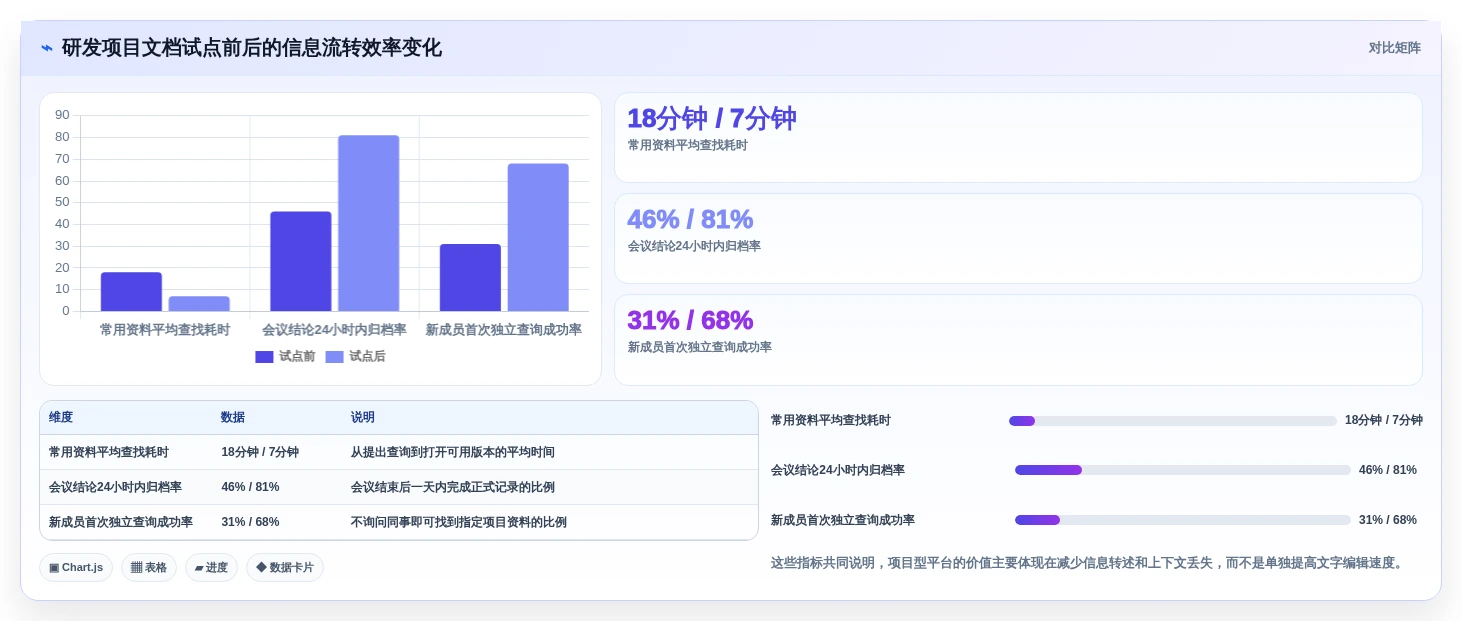Click the 数据卡片 tag chip

(285, 568)
